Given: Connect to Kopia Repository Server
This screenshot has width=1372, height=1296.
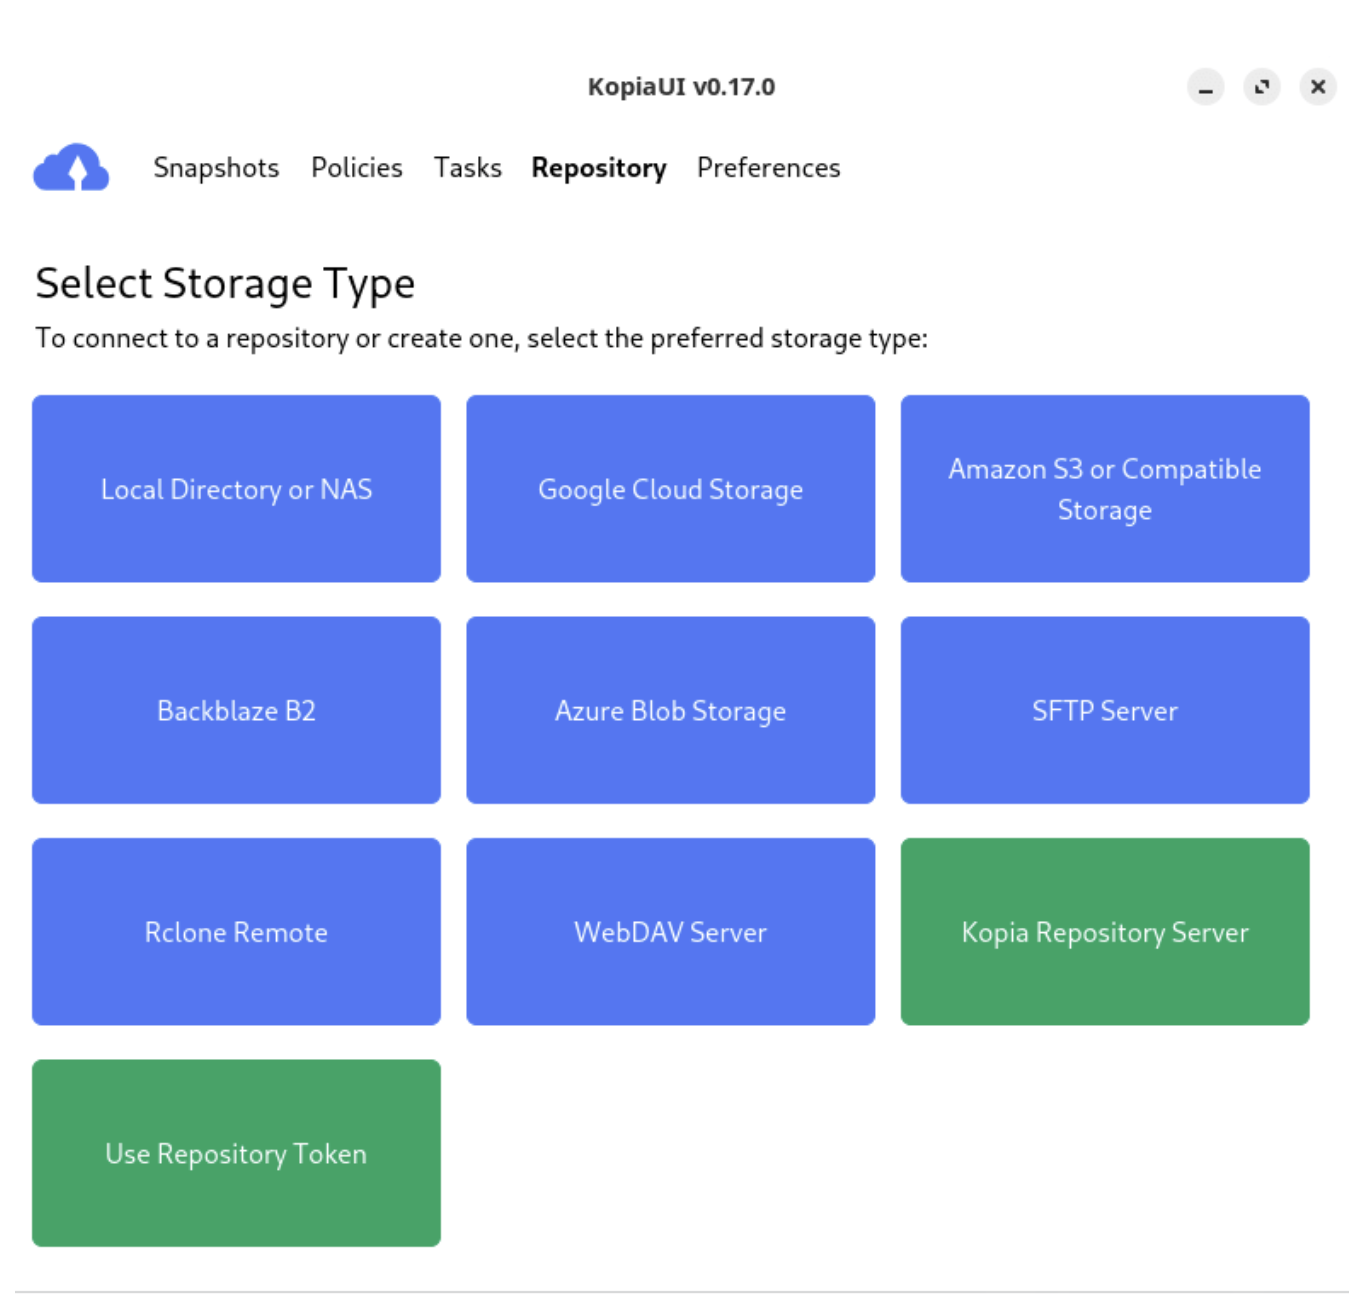Looking at the screenshot, I should pyautogui.click(x=1105, y=932).
